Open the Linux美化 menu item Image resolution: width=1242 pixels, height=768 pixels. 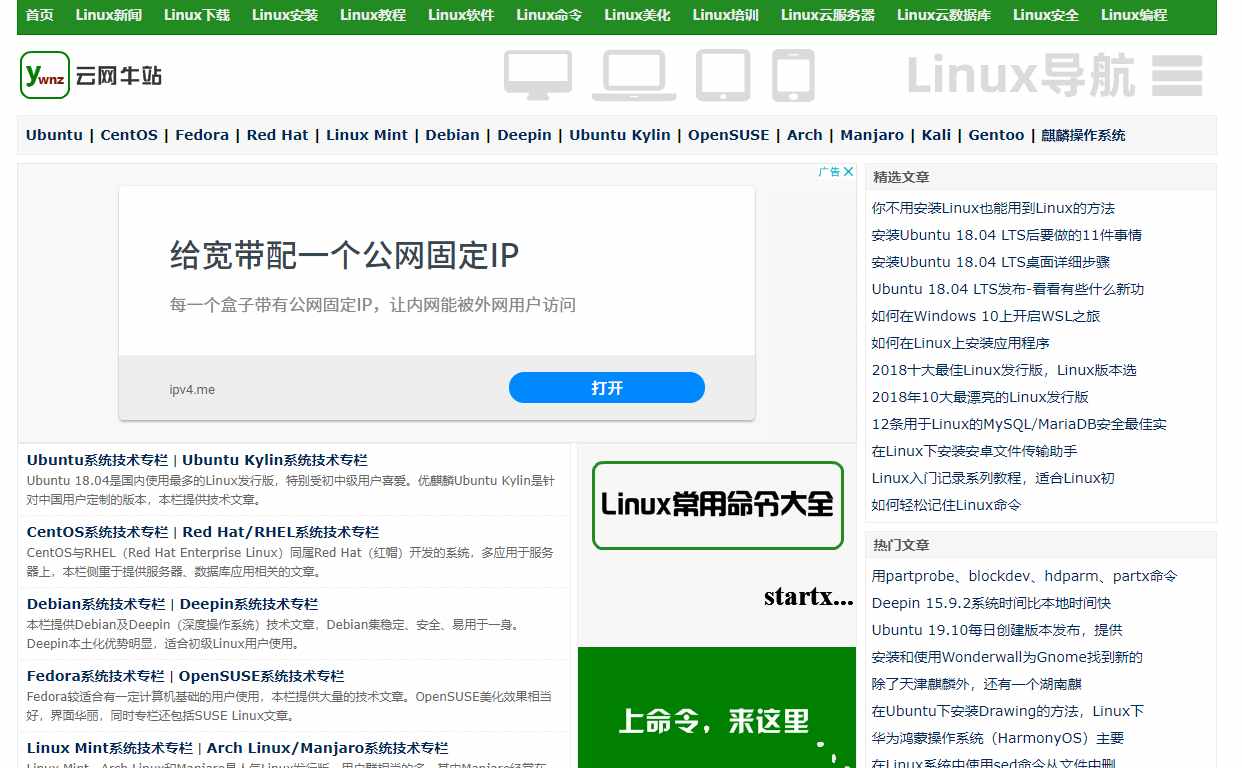(x=637, y=15)
